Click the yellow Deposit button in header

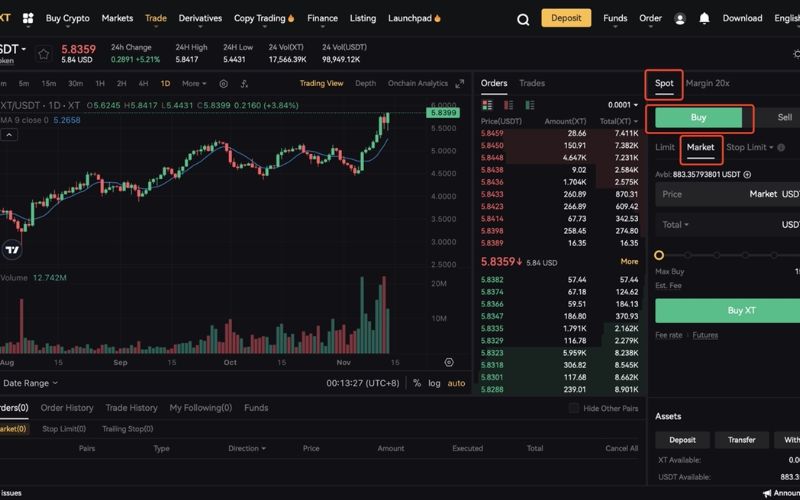click(x=566, y=18)
